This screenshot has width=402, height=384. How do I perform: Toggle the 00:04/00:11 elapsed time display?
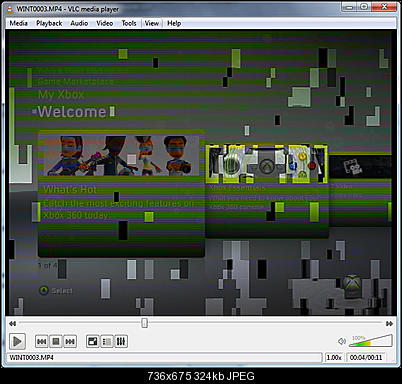point(366,357)
